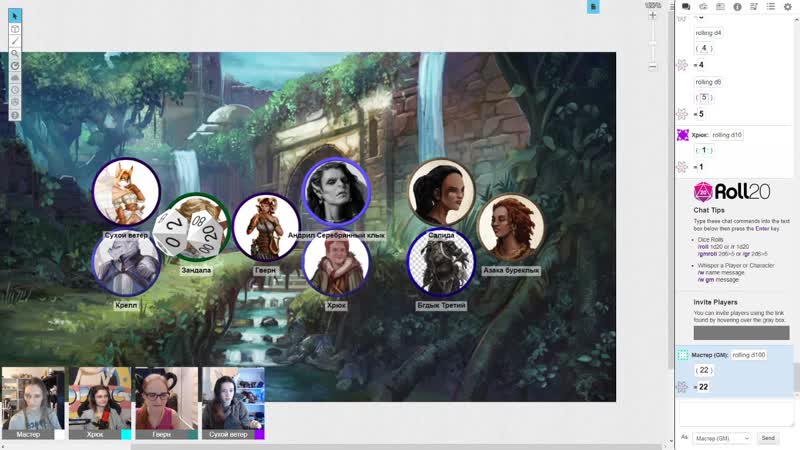800x450 pixels.
Task: Adjust the map zoom slider handle
Action: pyautogui.click(x=653, y=44)
